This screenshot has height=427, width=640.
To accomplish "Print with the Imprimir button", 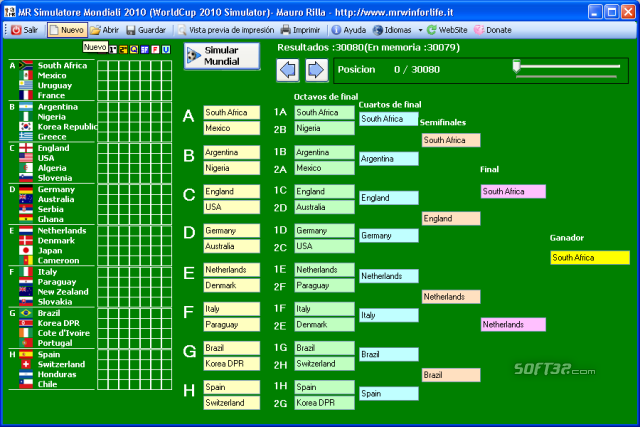I will (300, 30).
